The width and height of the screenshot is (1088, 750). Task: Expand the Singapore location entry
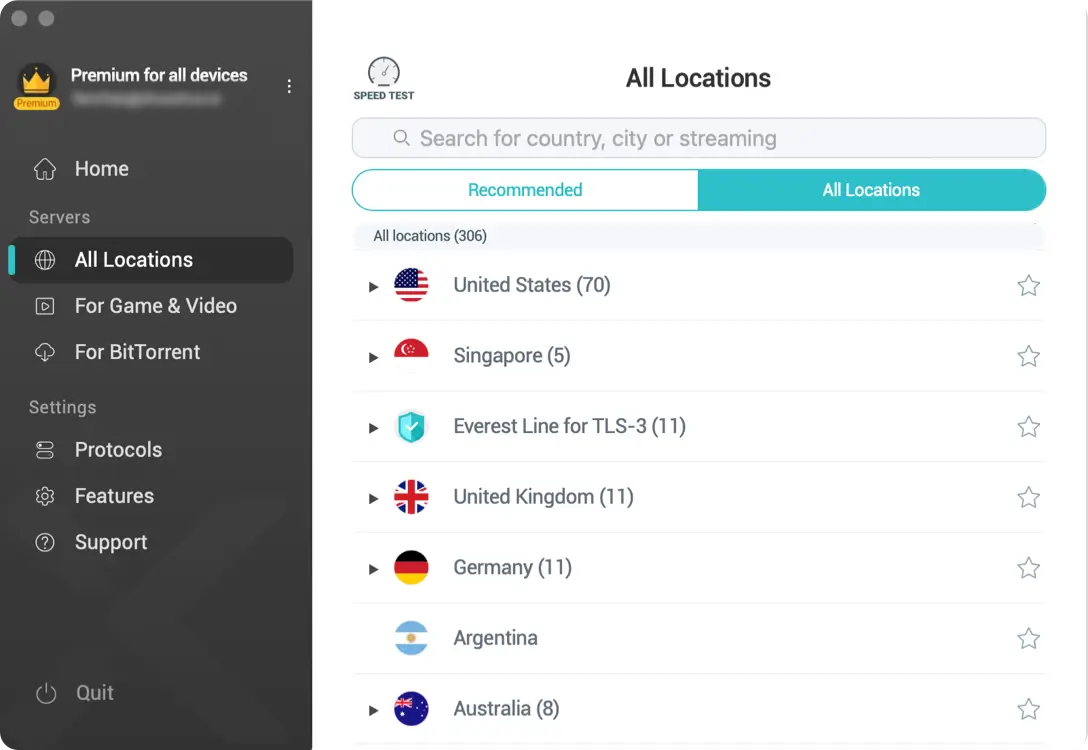pyautogui.click(x=373, y=355)
